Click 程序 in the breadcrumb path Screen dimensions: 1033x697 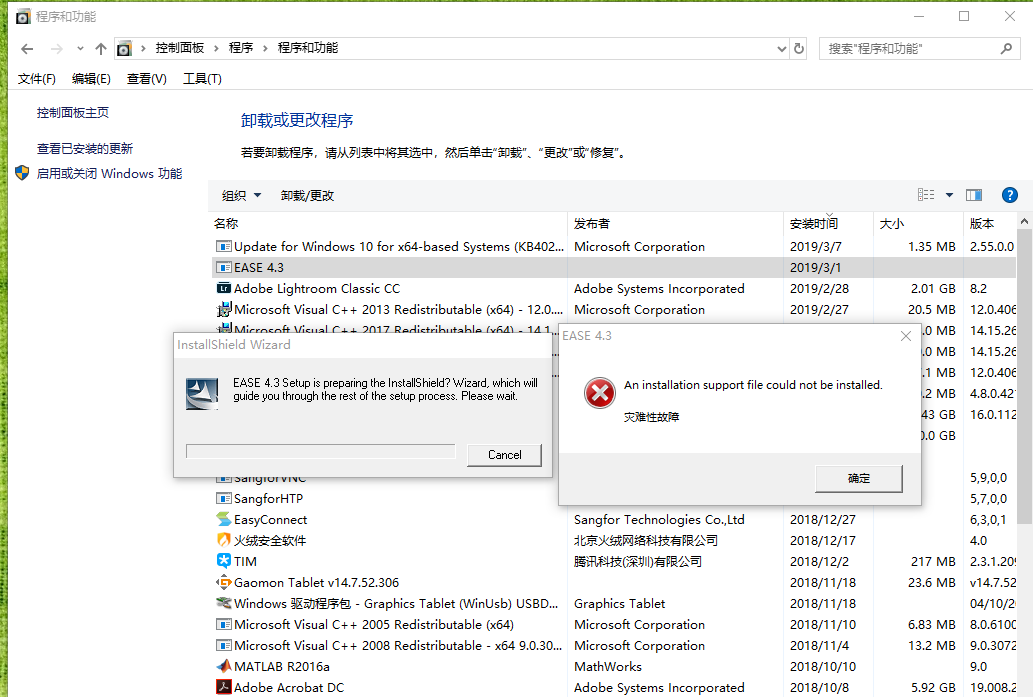pyautogui.click(x=241, y=48)
